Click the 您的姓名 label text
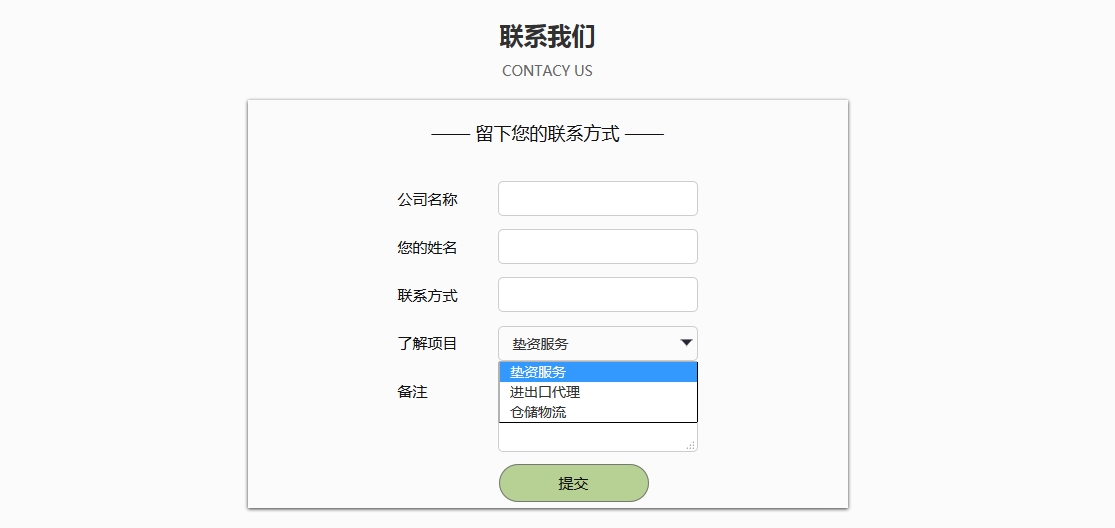 click(427, 248)
